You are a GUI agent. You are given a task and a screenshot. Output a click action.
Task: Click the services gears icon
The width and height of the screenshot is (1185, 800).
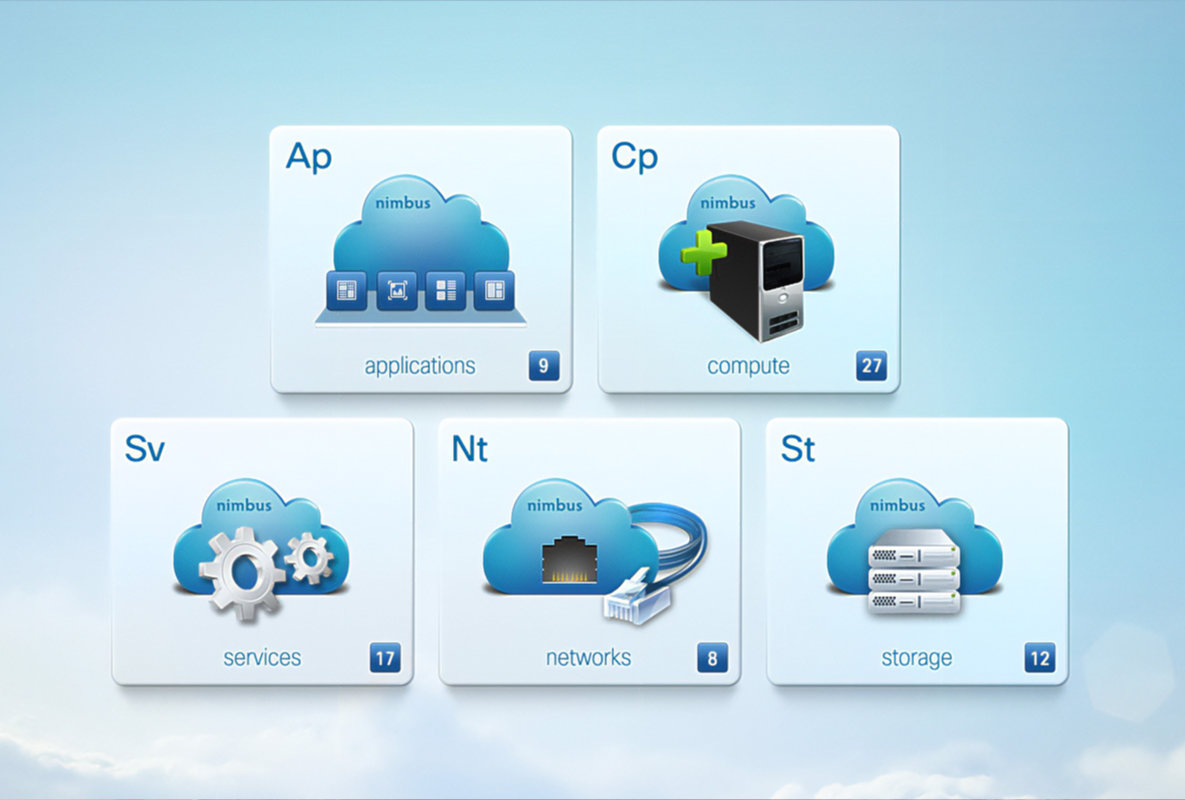tap(266, 573)
